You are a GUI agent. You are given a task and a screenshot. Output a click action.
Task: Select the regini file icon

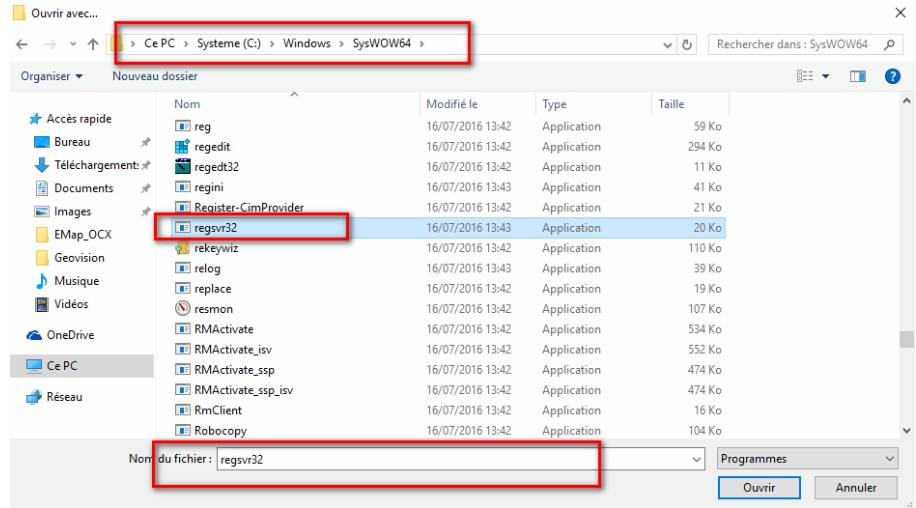[183, 187]
